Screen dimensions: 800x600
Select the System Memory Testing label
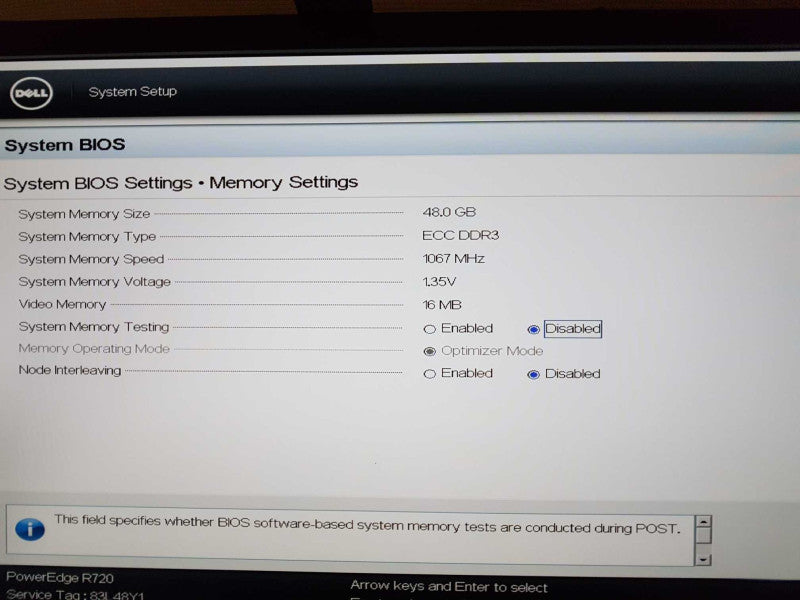coord(93,327)
